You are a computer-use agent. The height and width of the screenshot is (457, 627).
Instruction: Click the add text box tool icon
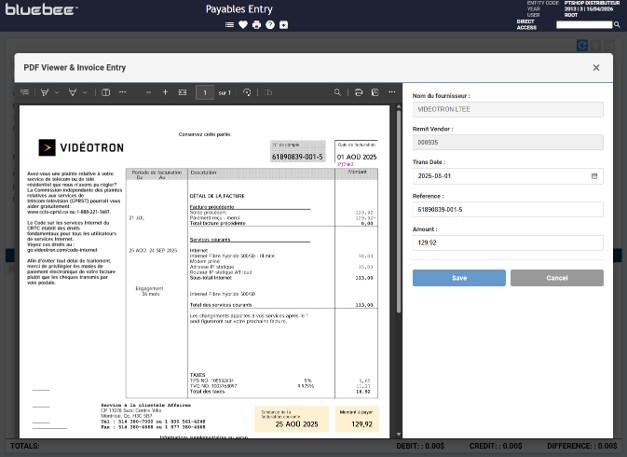[x=106, y=92]
